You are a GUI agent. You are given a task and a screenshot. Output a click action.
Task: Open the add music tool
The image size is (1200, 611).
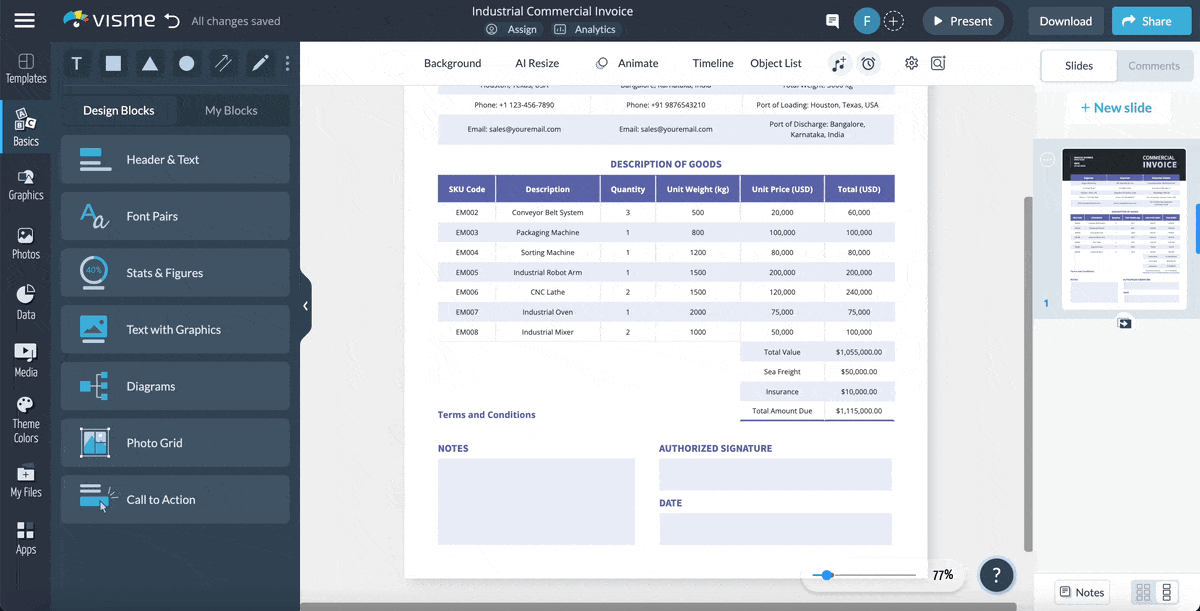pos(838,63)
